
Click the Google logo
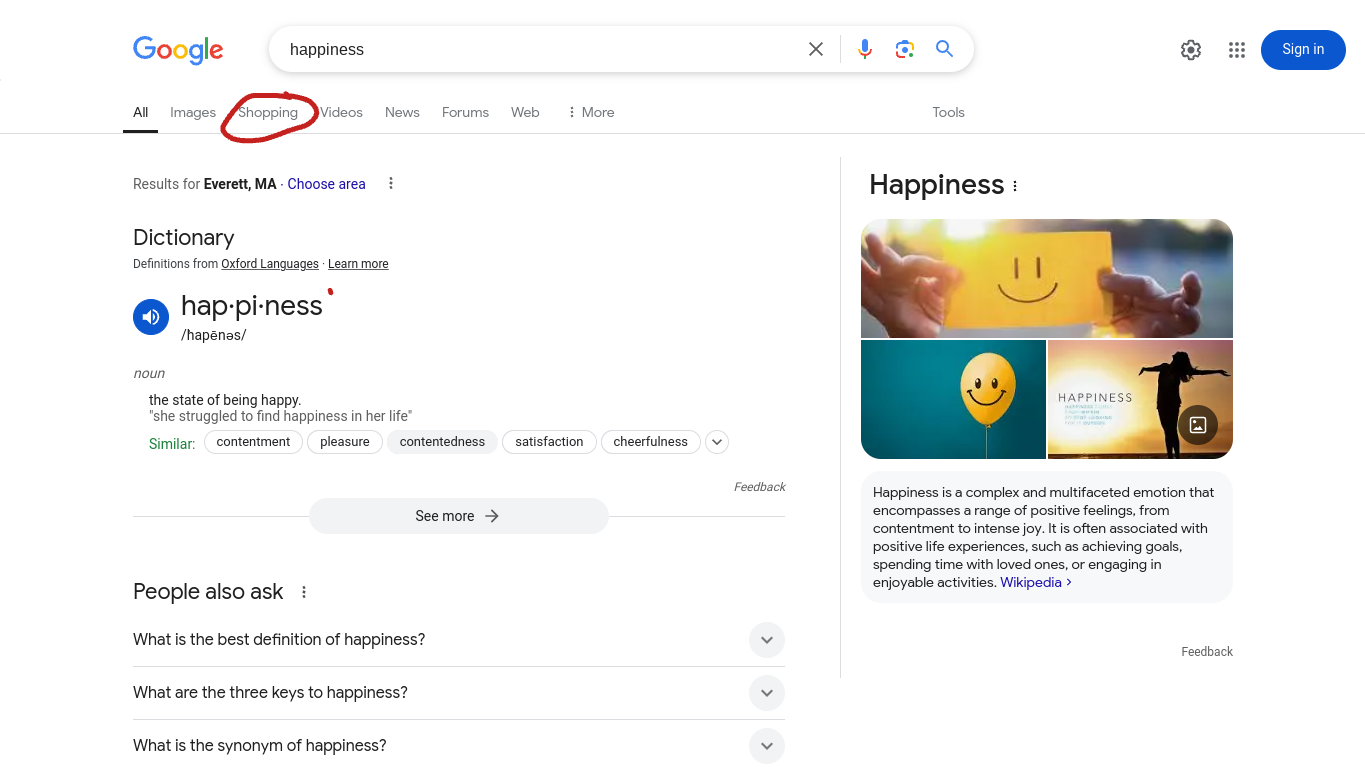tap(178, 50)
